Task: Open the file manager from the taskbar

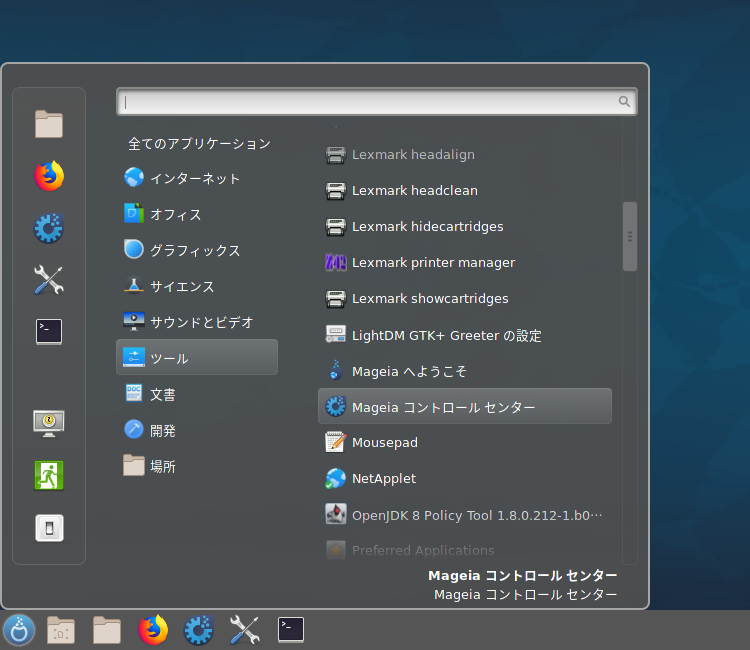Action: (x=107, y=630)
